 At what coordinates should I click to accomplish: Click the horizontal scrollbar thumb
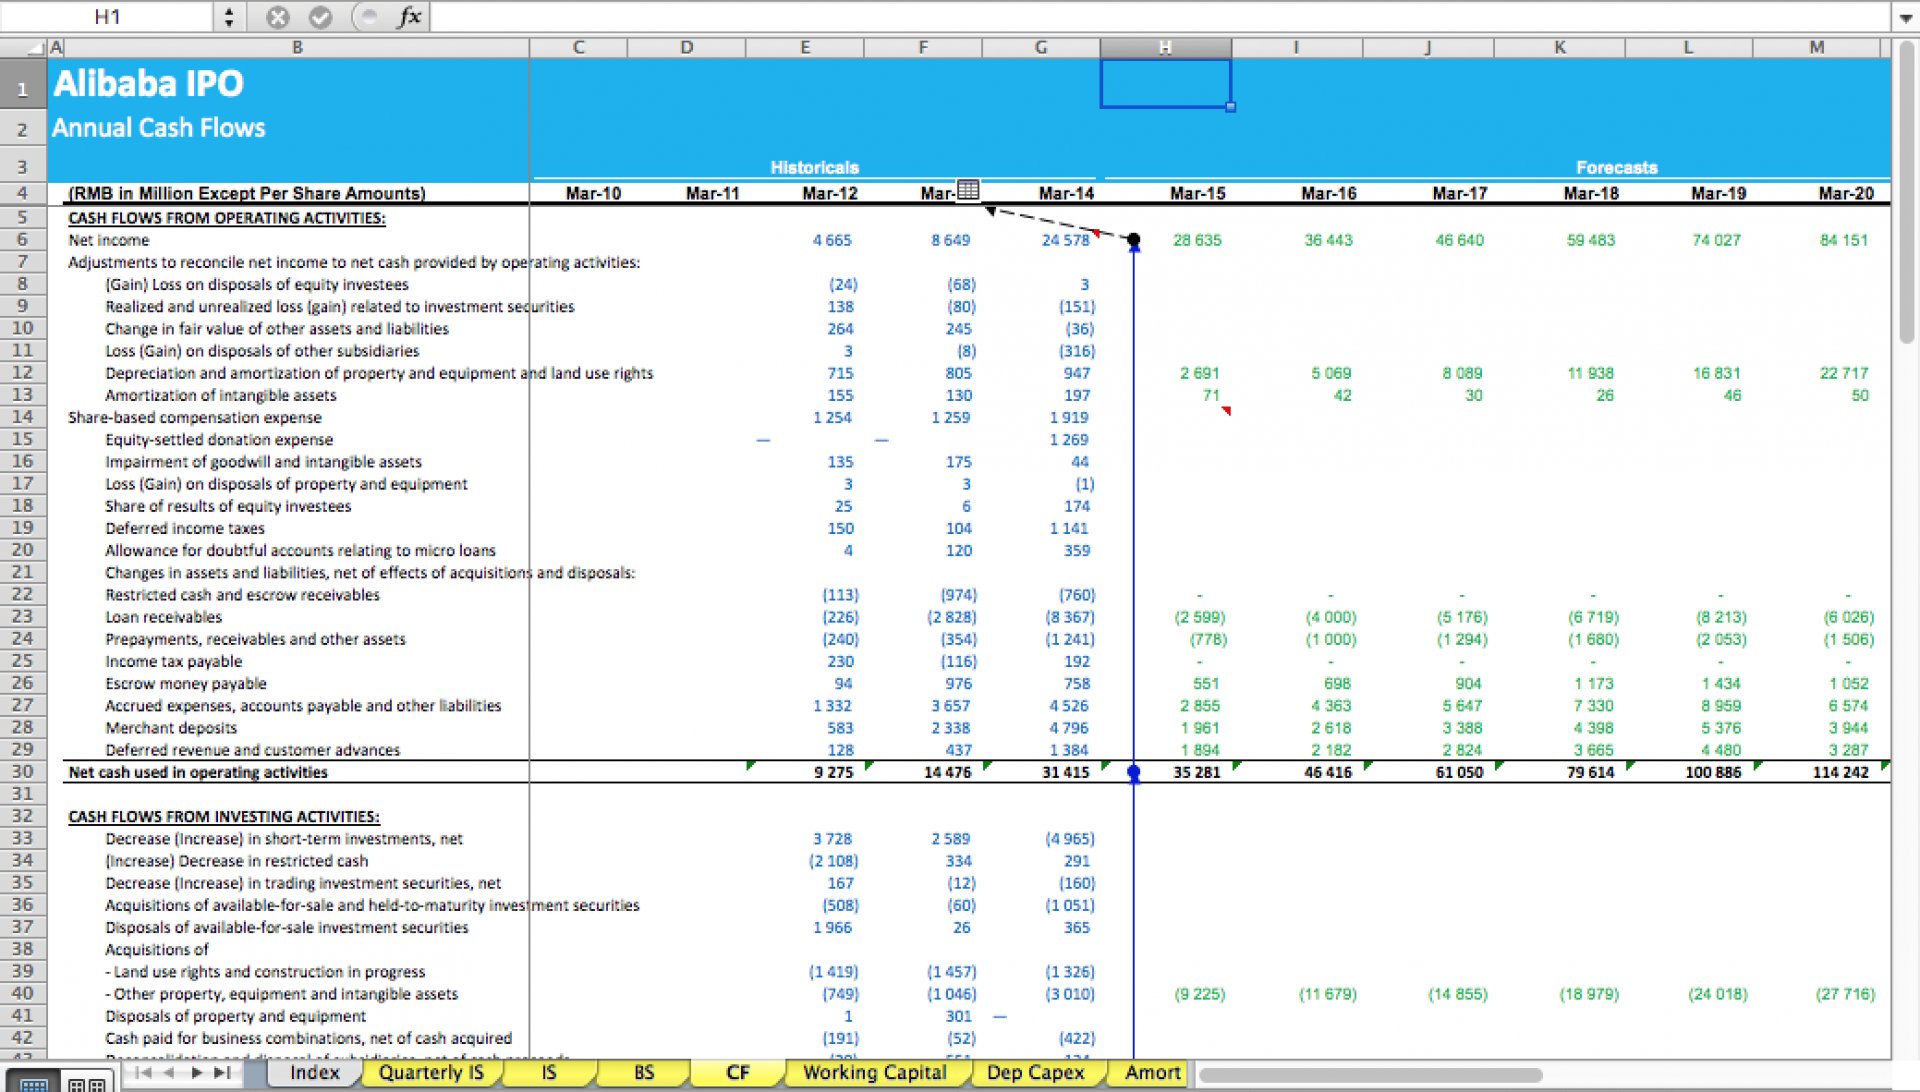[x=1370, y=1075]
